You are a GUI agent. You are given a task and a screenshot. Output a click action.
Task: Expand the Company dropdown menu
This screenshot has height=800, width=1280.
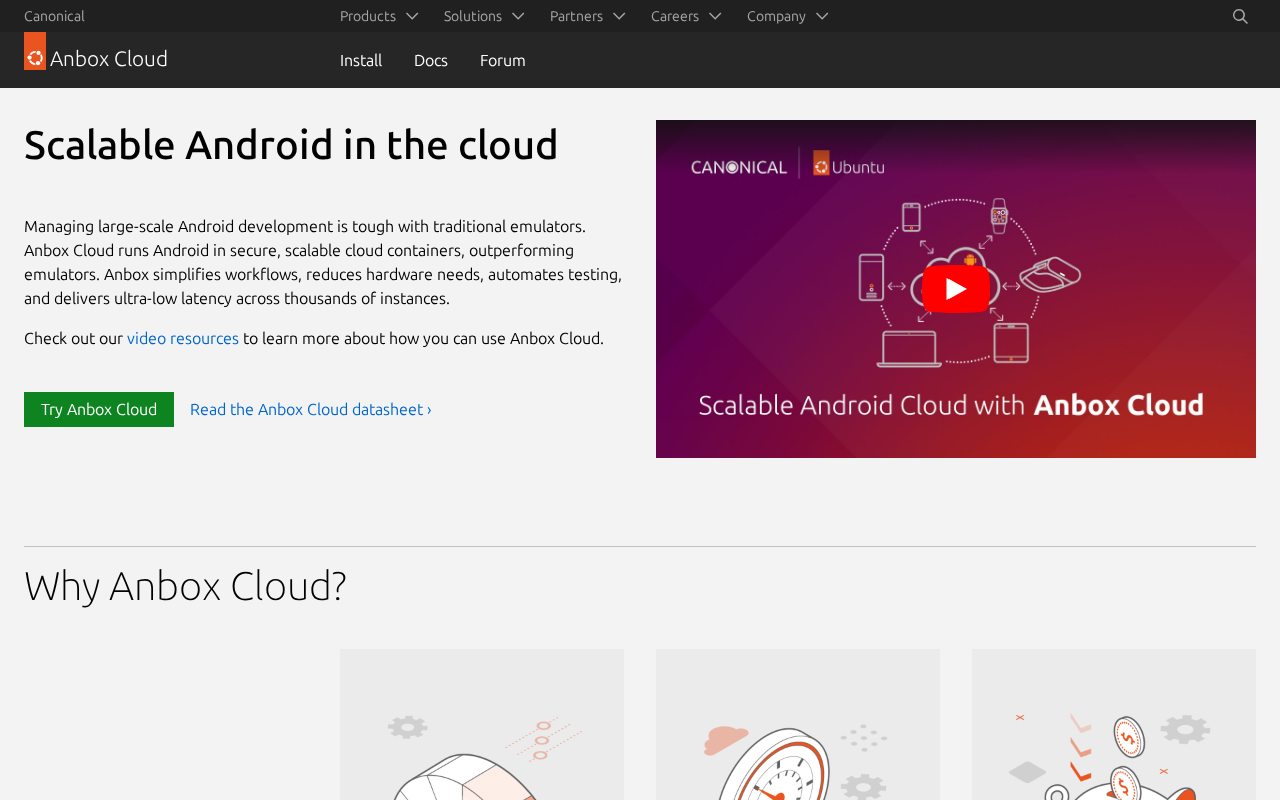(x=787, y=16)
